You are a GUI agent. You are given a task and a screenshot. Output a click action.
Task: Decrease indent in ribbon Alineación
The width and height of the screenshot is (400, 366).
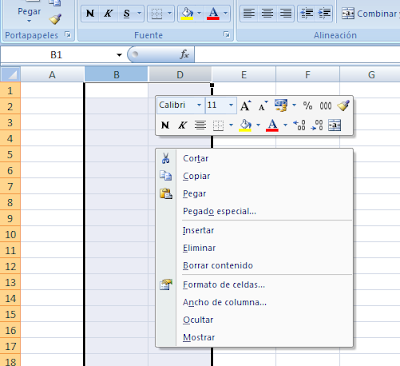coord(306,14)
